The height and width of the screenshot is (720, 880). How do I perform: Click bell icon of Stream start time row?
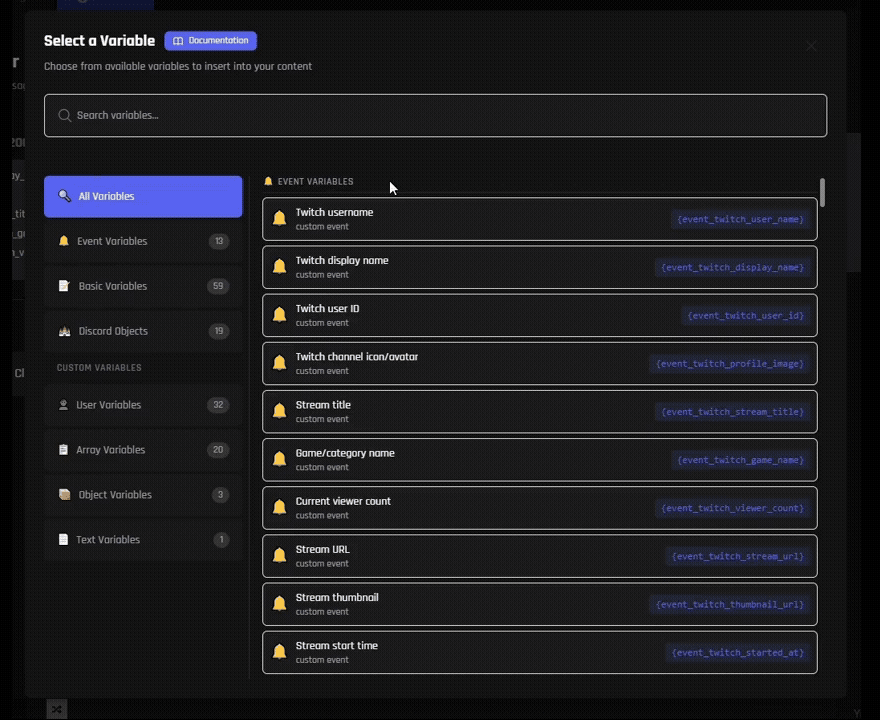point(279,652)
